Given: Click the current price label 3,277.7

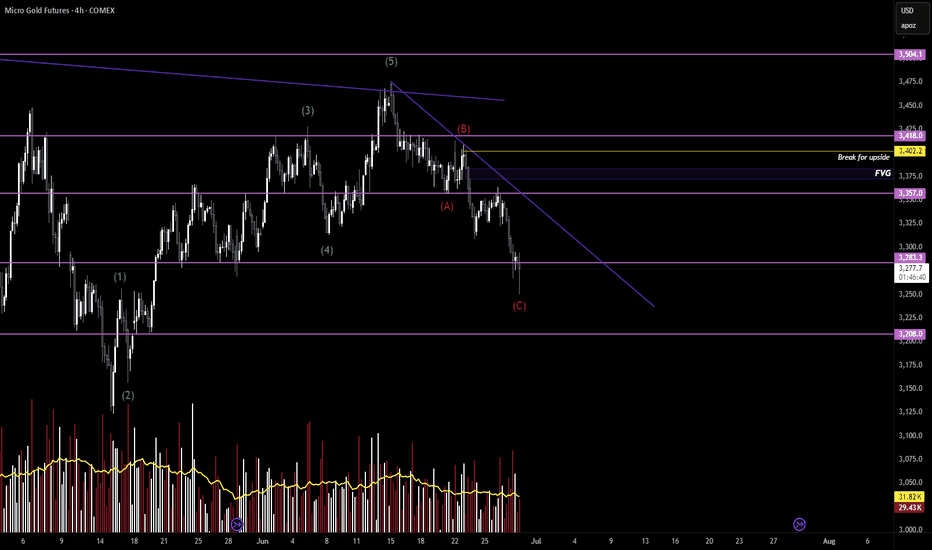Looking at the screenshot, I should 910,268.
